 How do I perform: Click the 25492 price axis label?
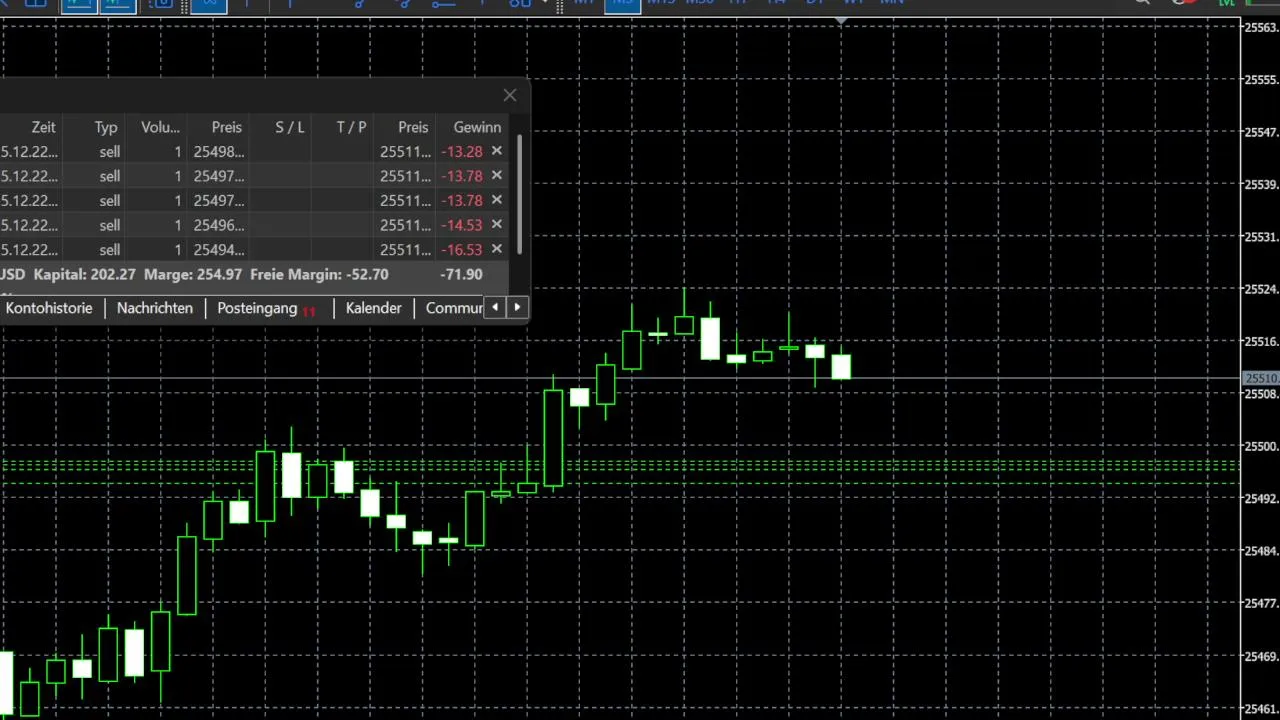1260,498
